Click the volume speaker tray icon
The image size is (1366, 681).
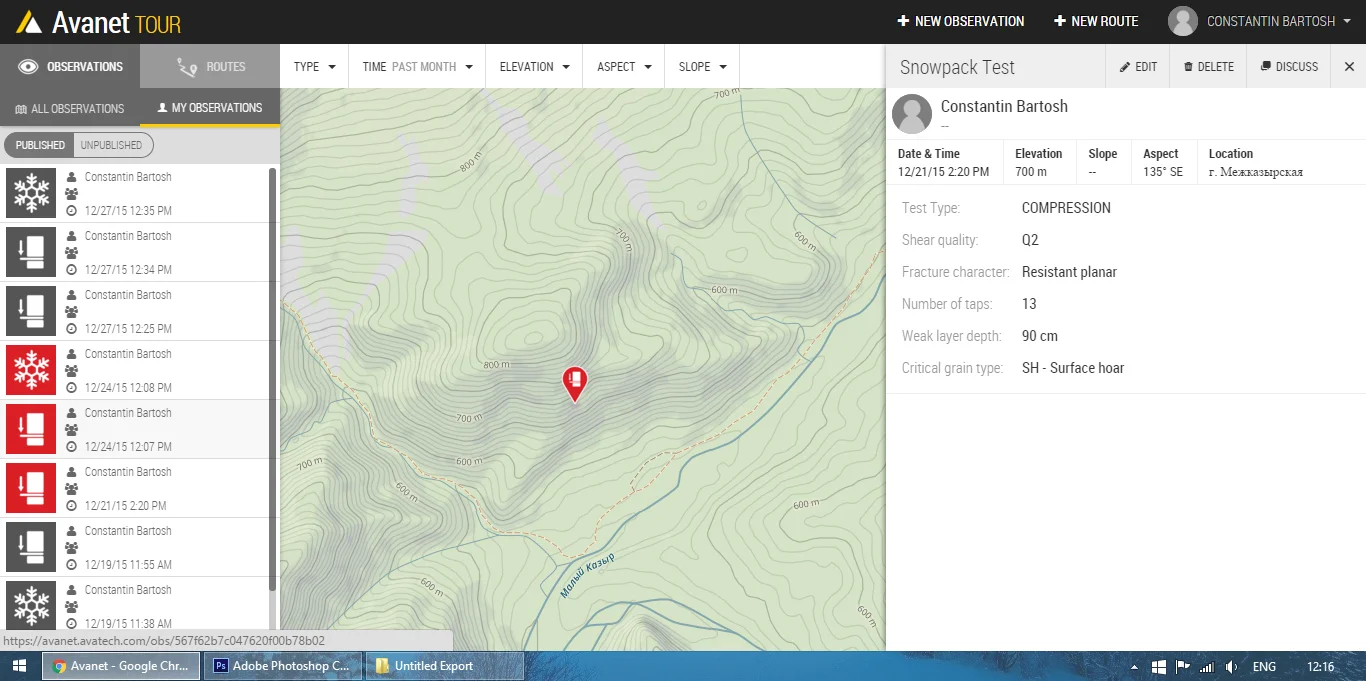point(1231,667)
